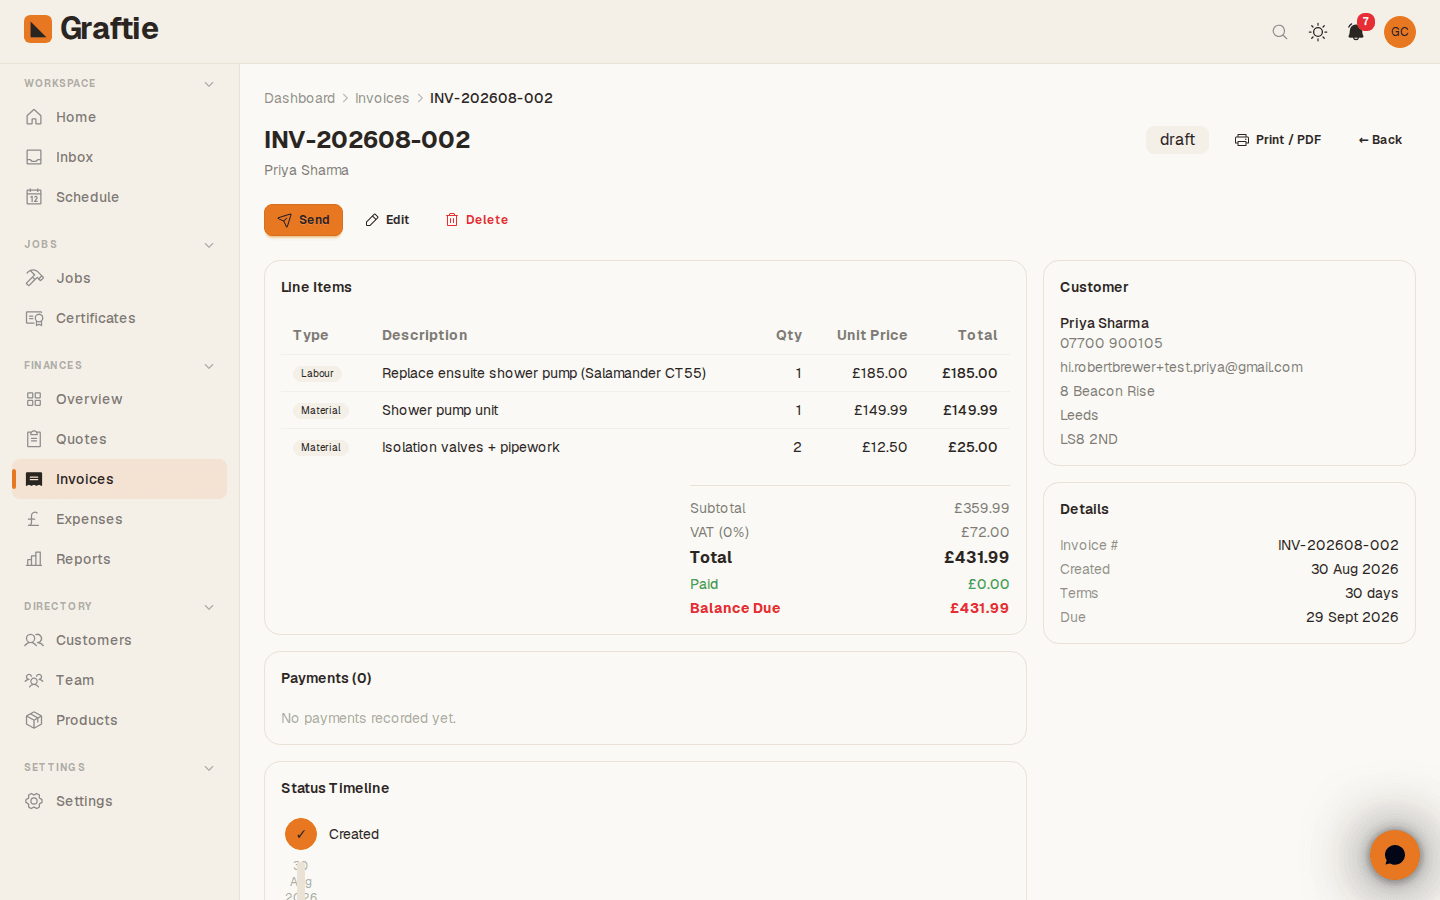Open the GC user avatar menu

pos(1400,32)
